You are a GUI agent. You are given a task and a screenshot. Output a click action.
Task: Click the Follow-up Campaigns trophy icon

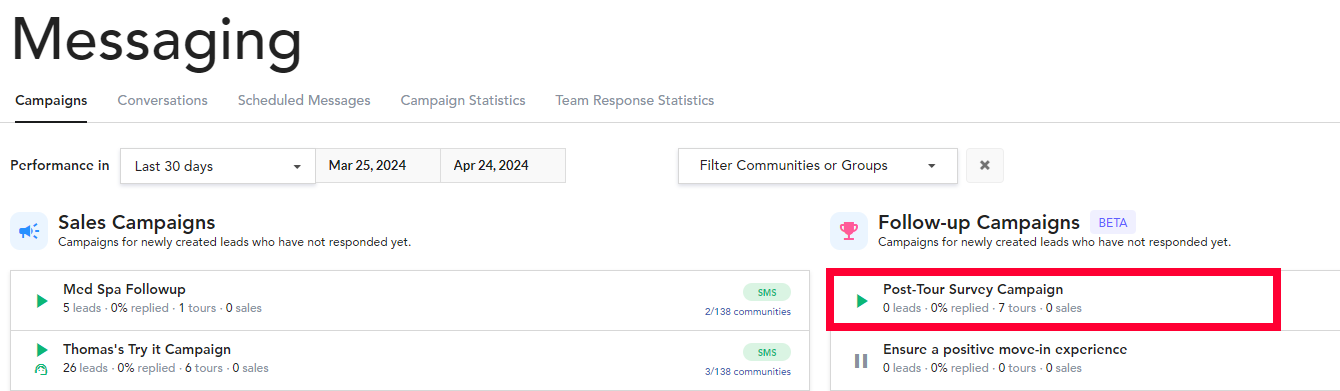click(x=849, y=230)
